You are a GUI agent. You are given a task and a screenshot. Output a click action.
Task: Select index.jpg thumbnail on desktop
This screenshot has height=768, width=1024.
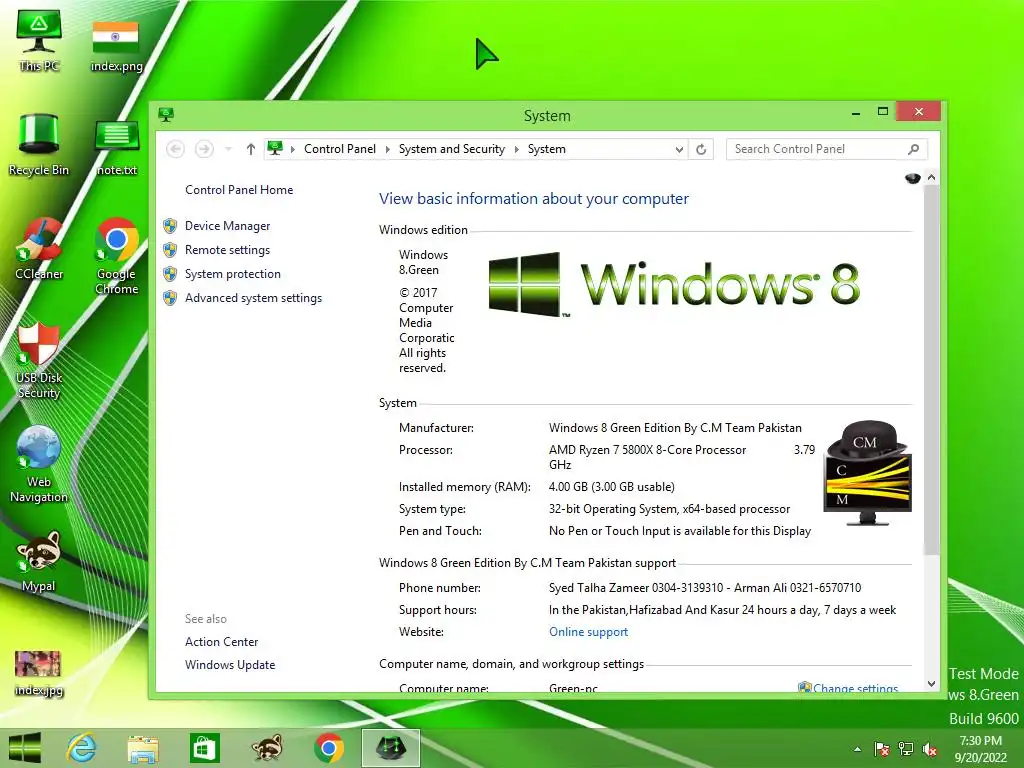pos(39,673)
